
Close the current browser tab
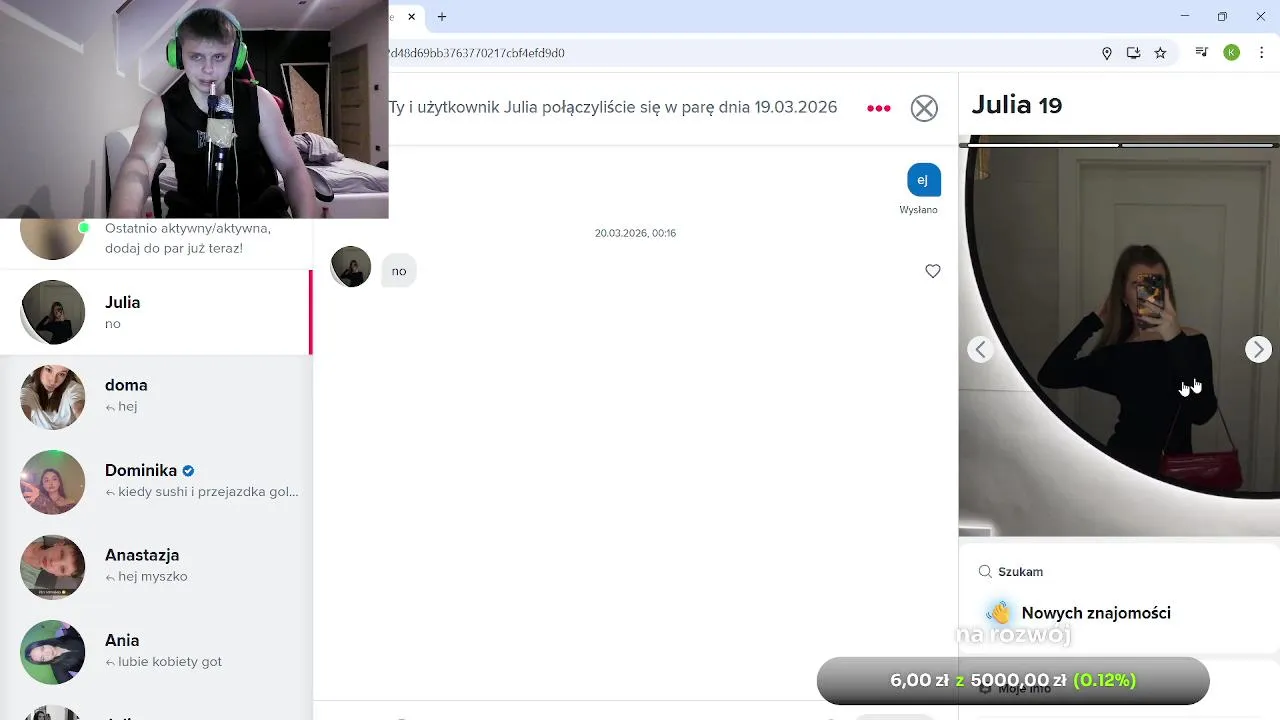(411, 17)
